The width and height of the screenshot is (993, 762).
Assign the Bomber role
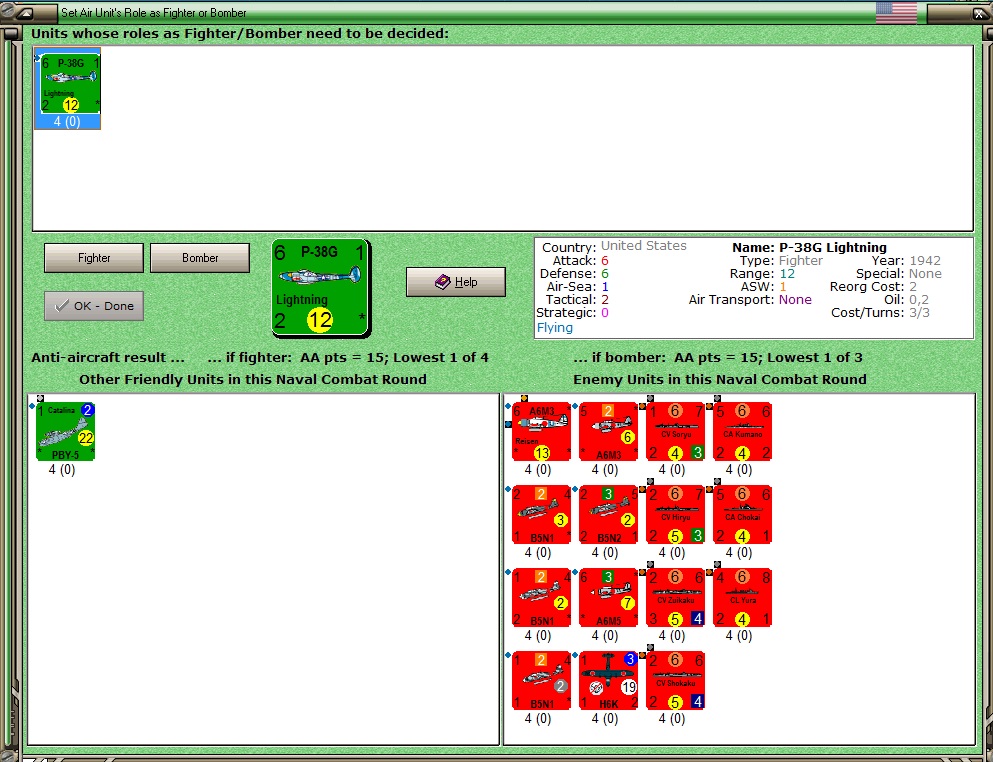click(x=200, y=258)
